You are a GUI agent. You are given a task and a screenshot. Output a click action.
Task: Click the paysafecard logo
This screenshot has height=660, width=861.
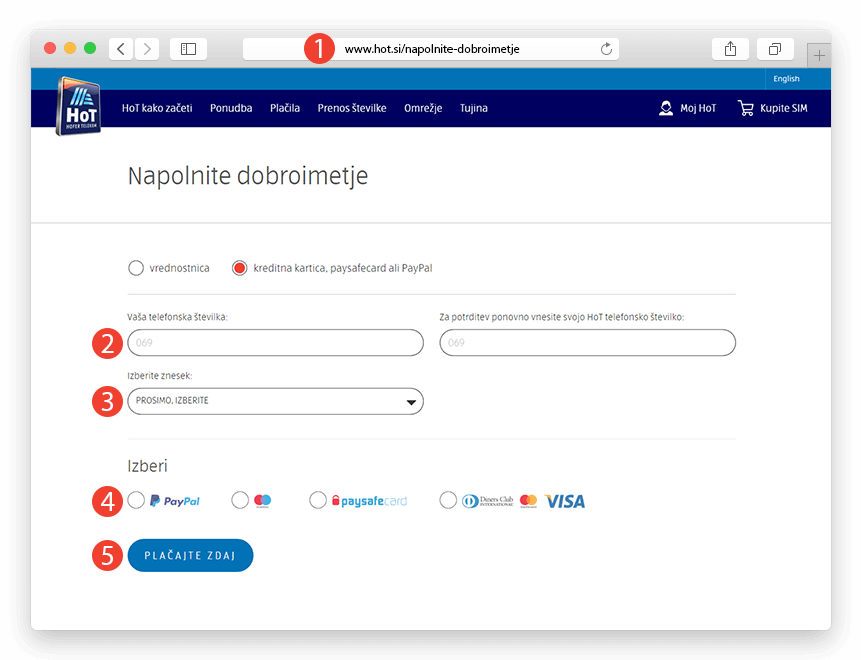tap(369, 501)
